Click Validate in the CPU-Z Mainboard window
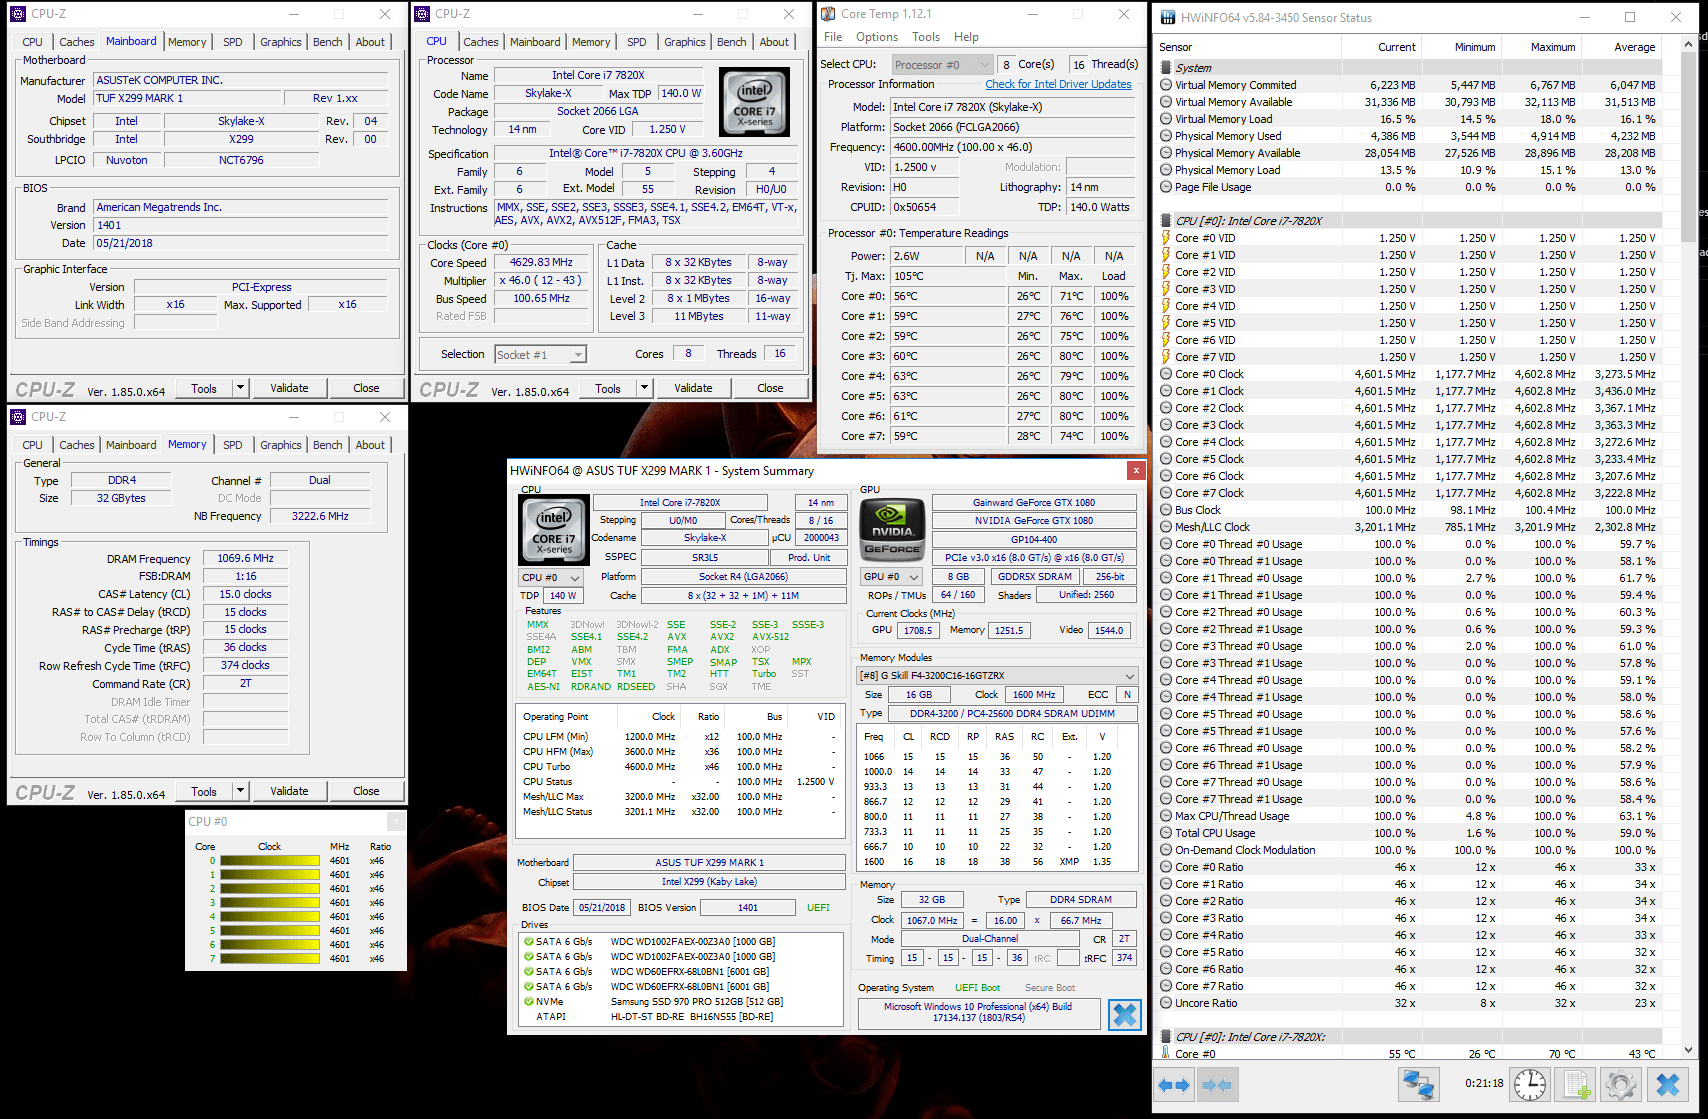 (290, 388)
